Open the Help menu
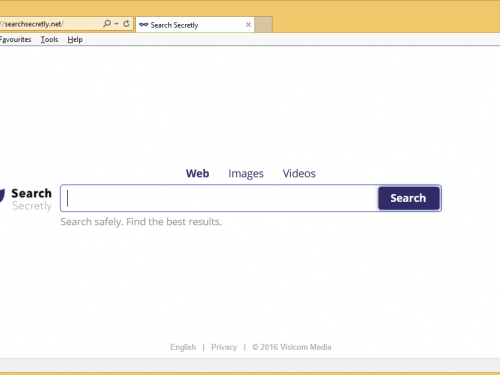Image resolution: width=500 pixels, height=375 pixels. click(75, 40)
